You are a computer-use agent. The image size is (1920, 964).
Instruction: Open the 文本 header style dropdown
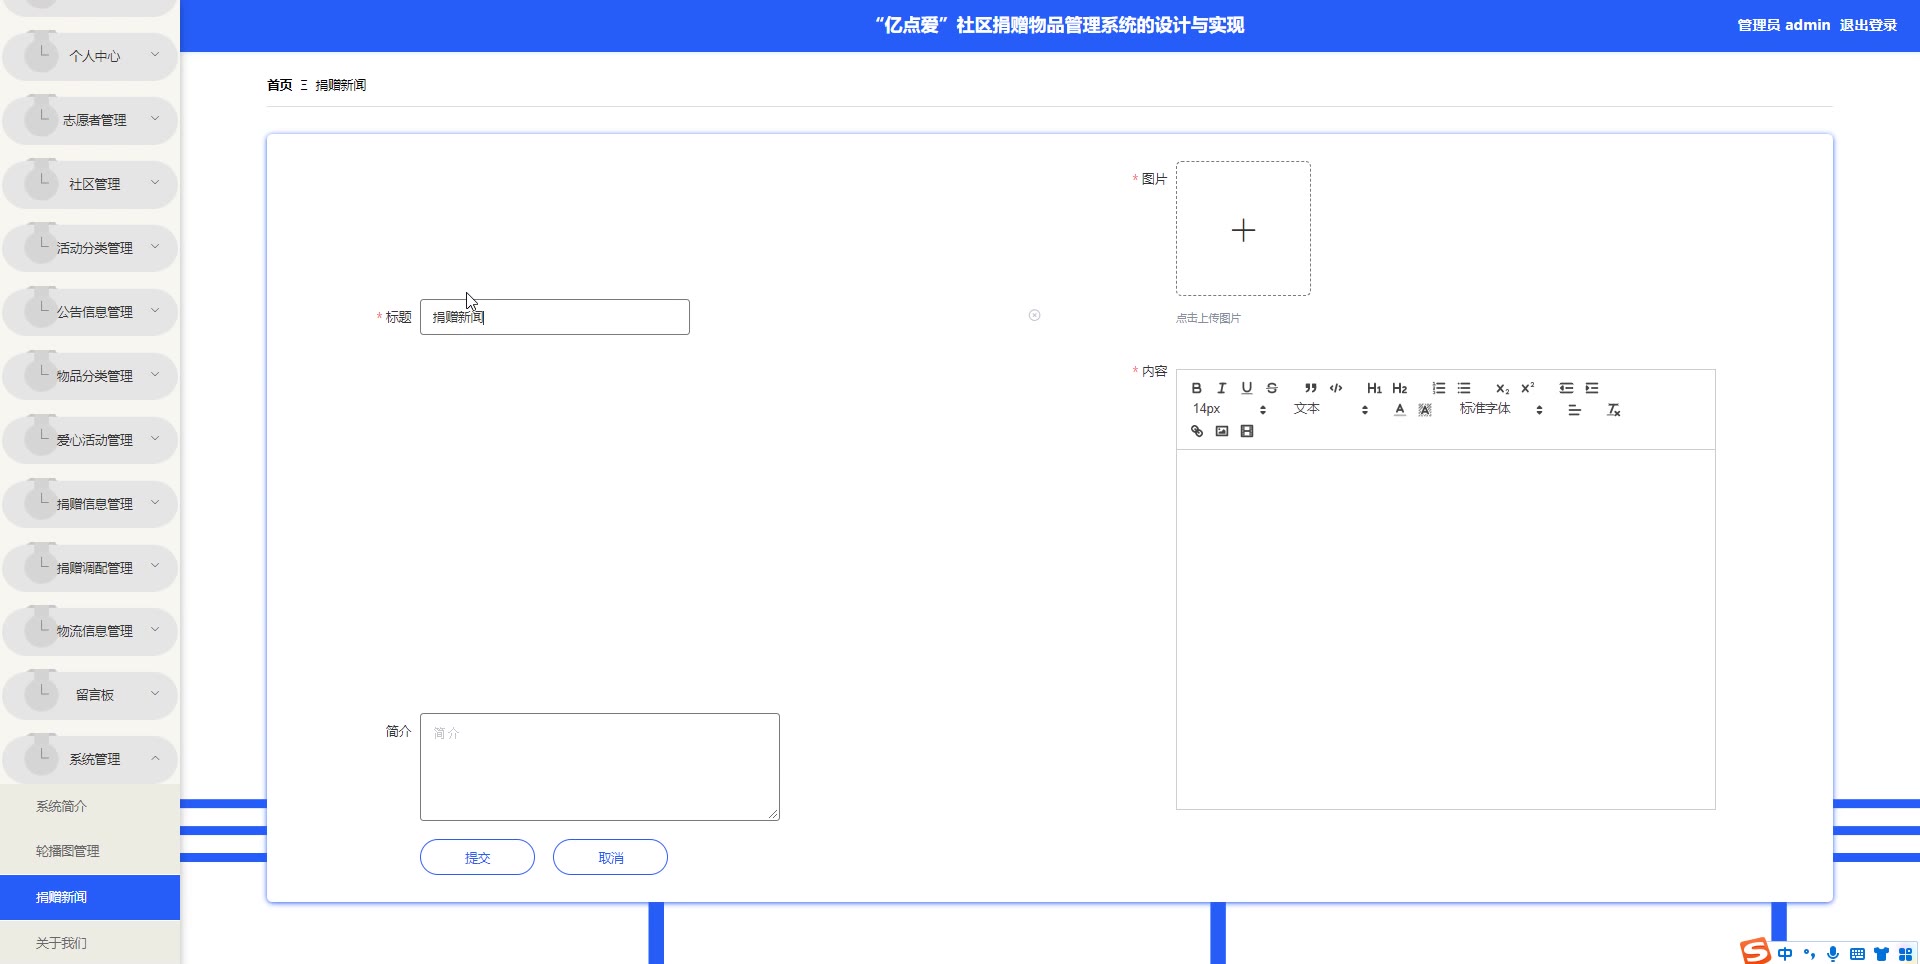1330,409
